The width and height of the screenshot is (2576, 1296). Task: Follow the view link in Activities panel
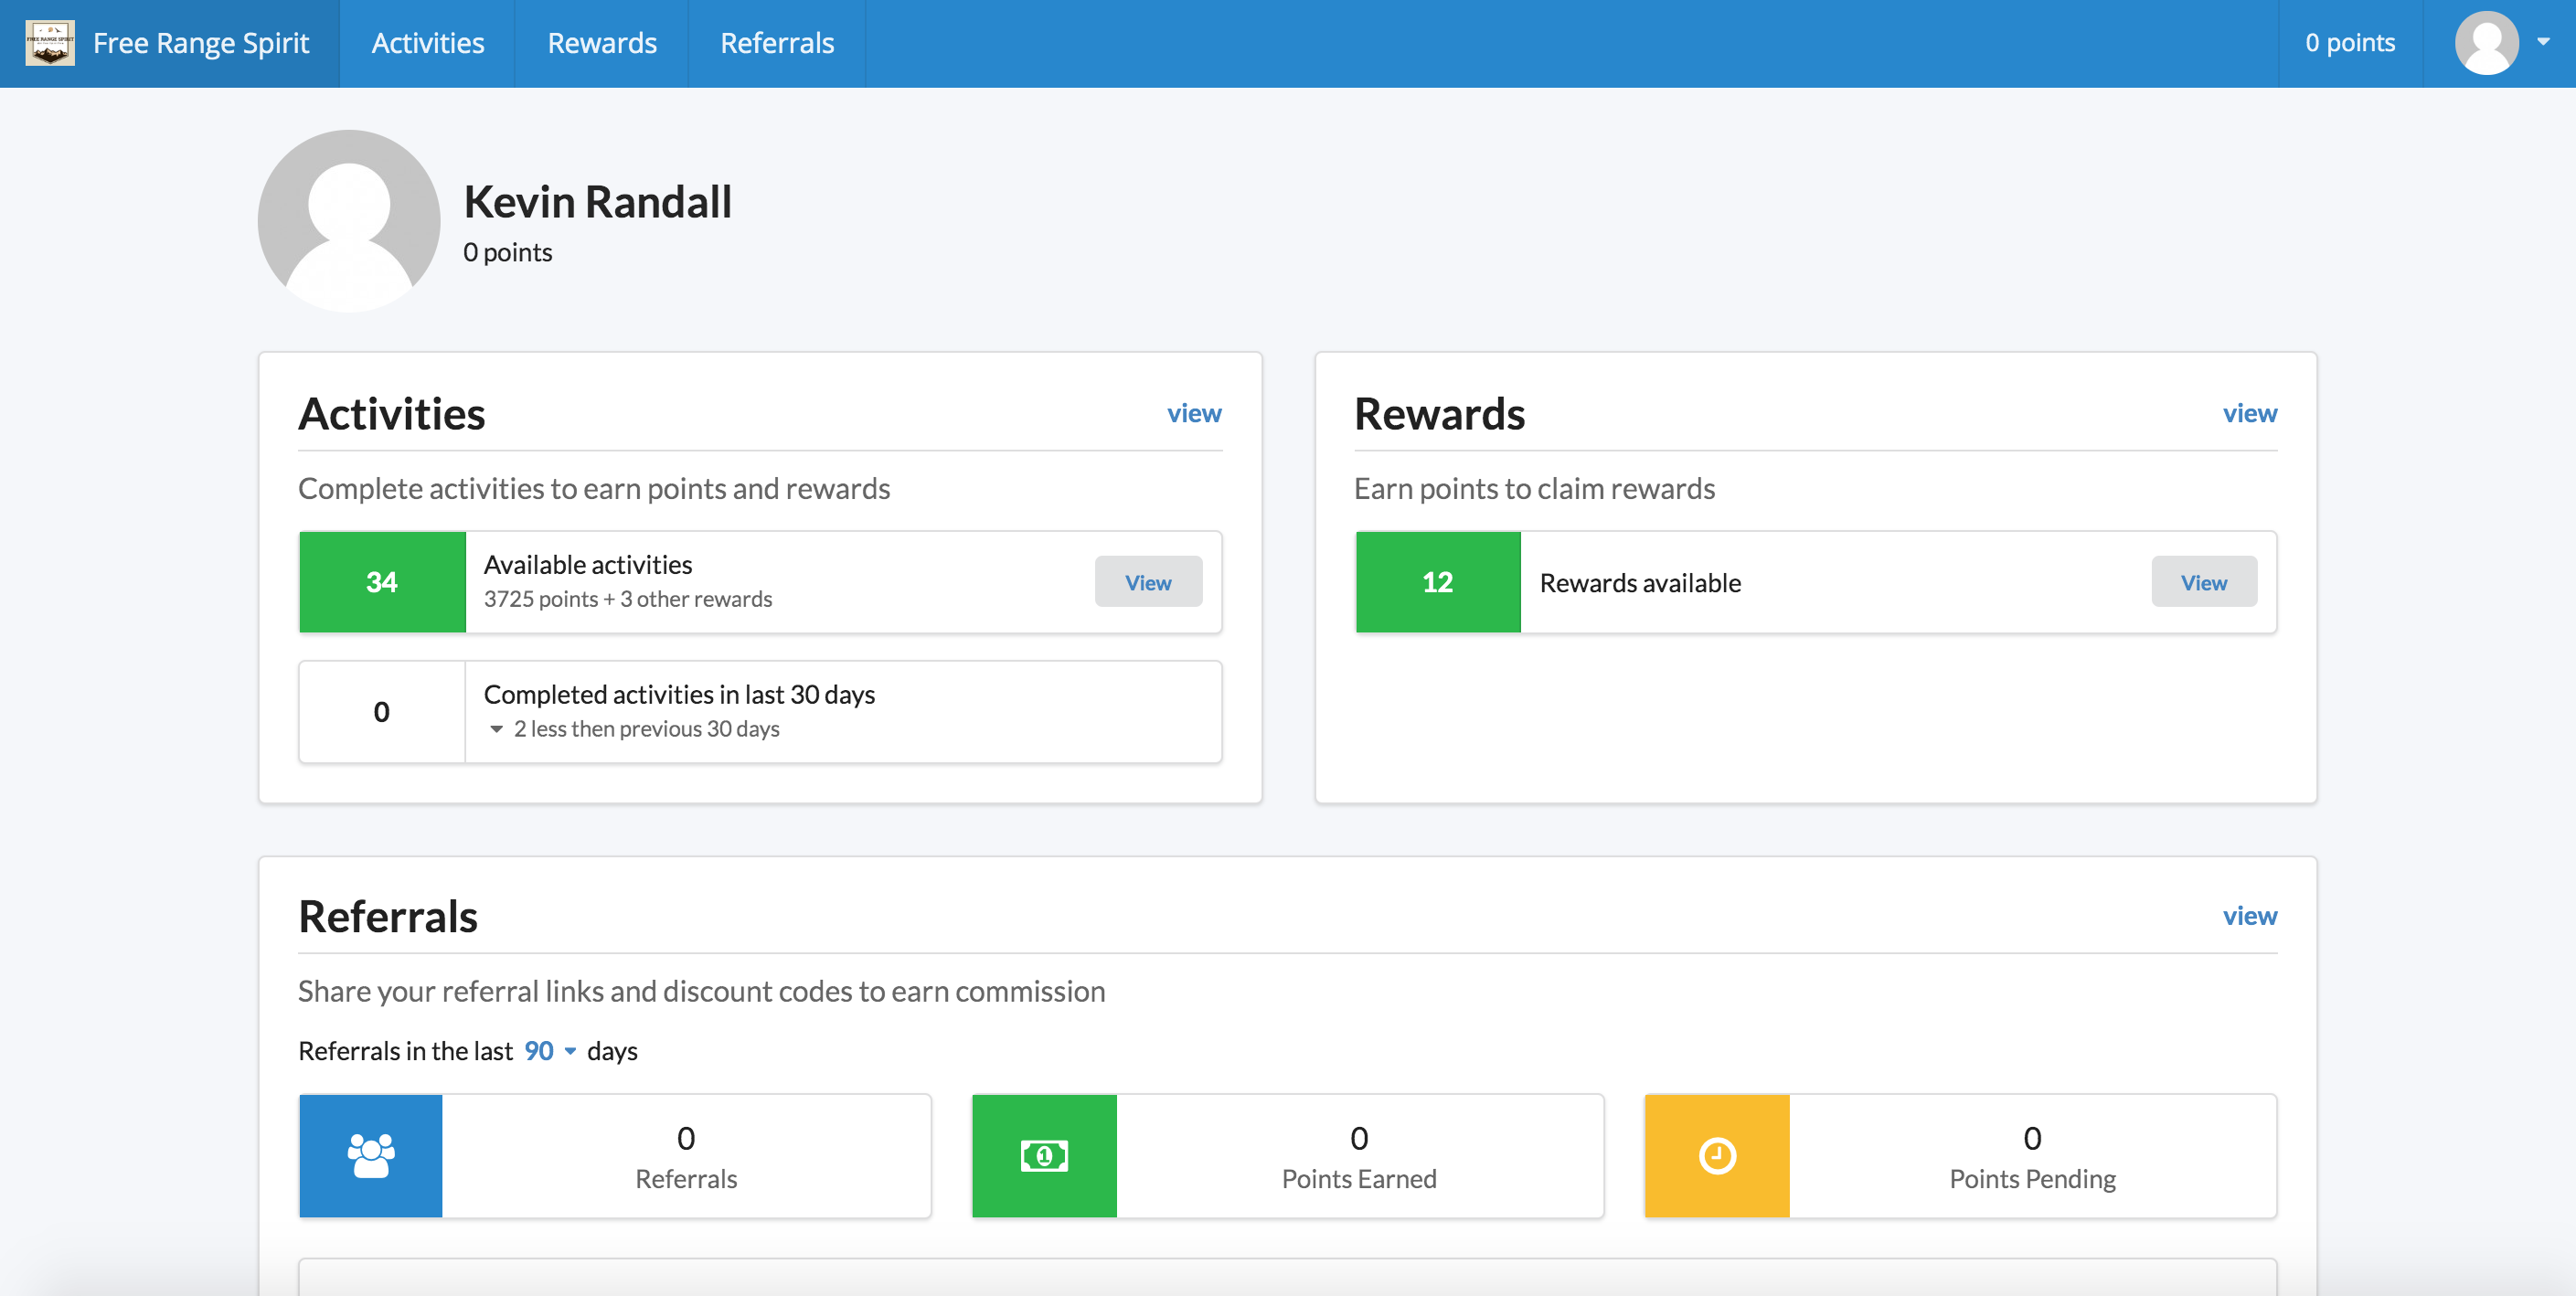tap(1194, 413)
